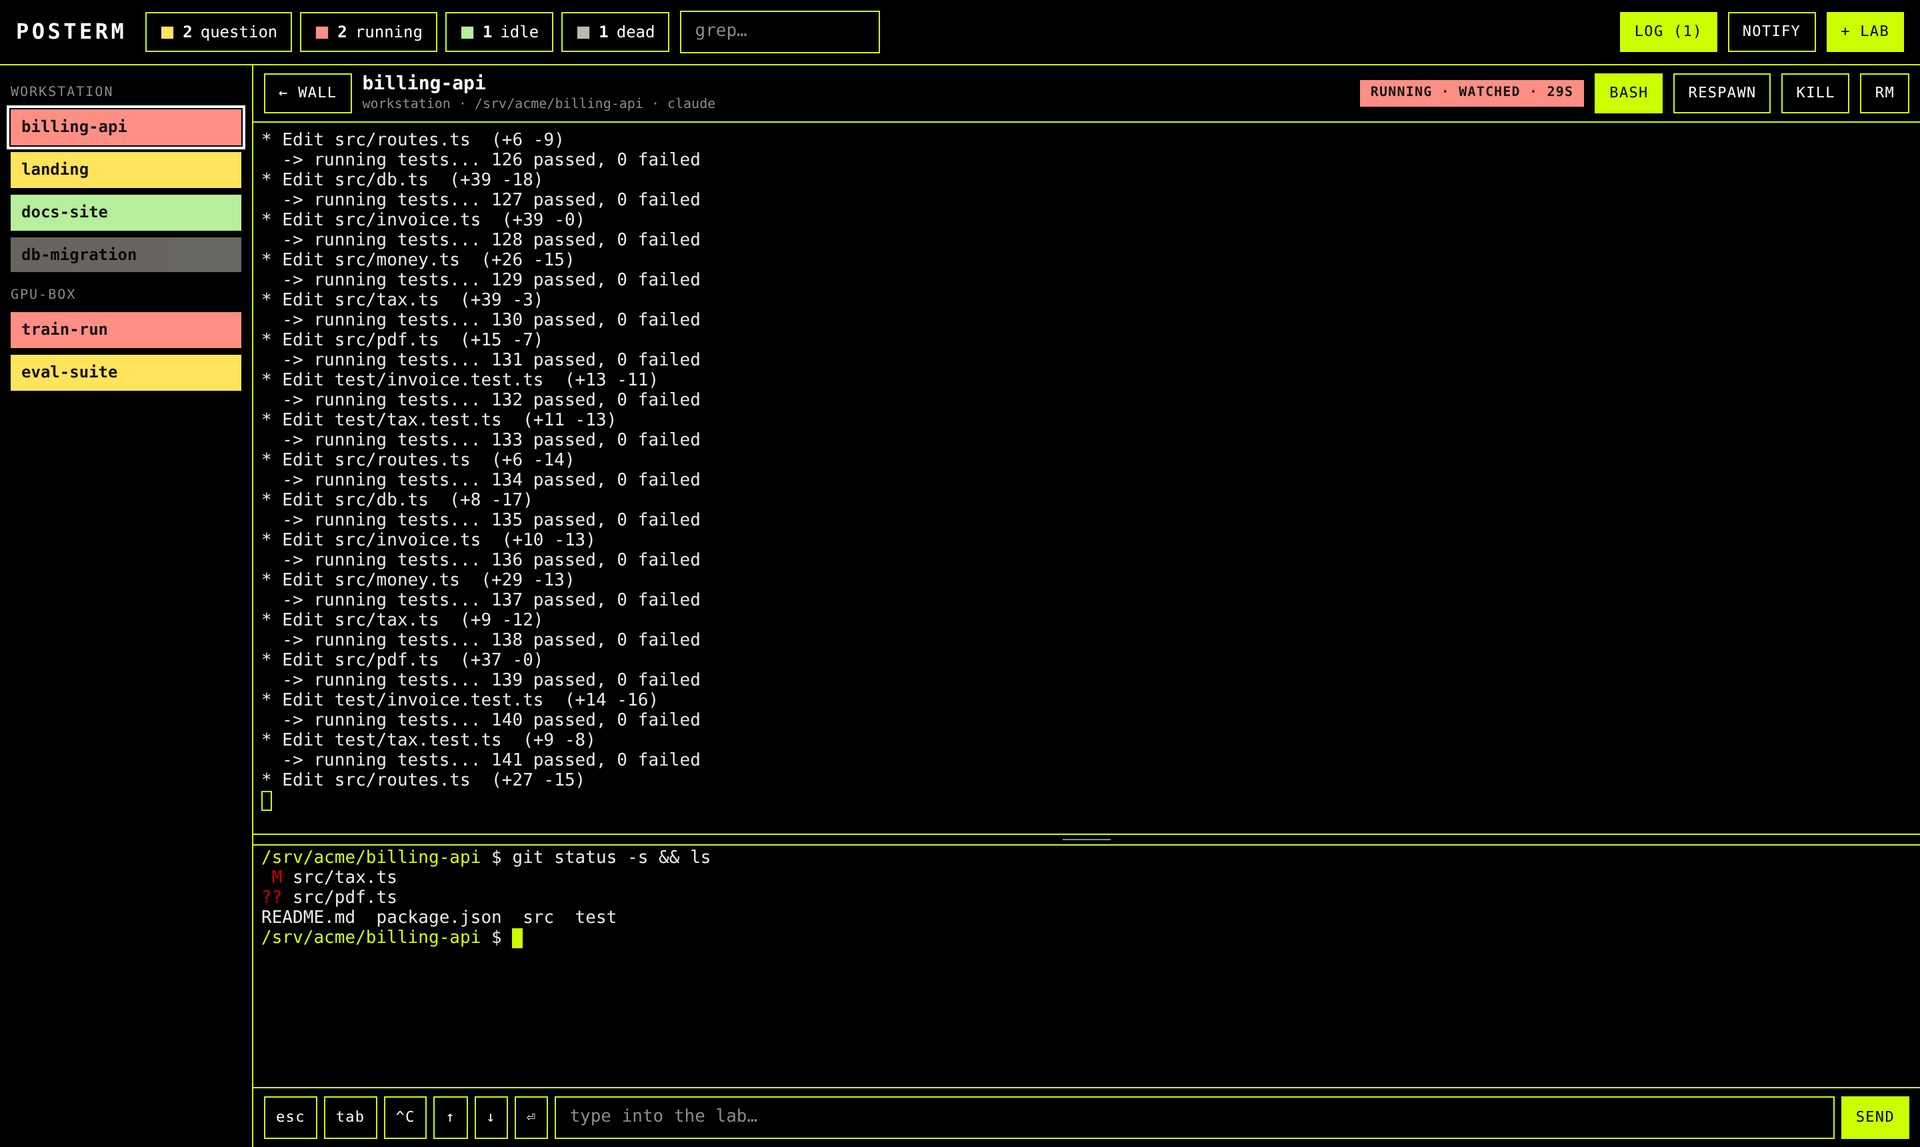Click the billing-api session title heading
The width and height of the screenshot is (1920, 1147).
click(423, 83)
